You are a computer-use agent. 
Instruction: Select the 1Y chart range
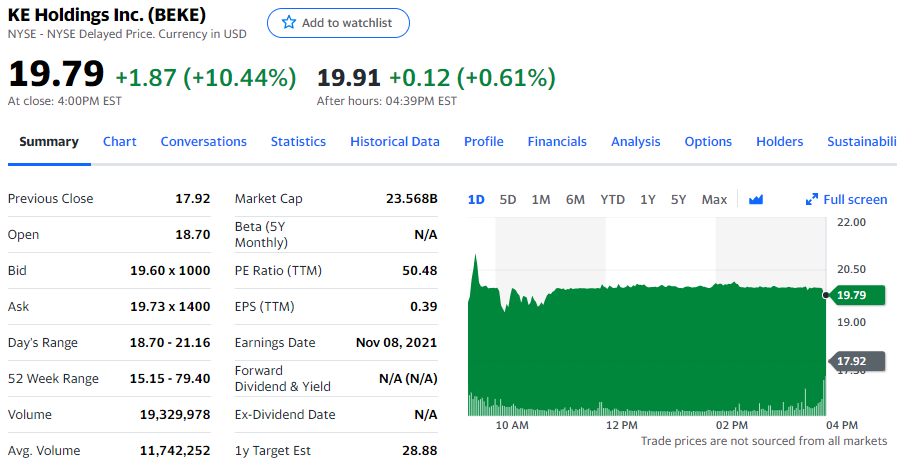pyautogui.click(x=648, y=200)
